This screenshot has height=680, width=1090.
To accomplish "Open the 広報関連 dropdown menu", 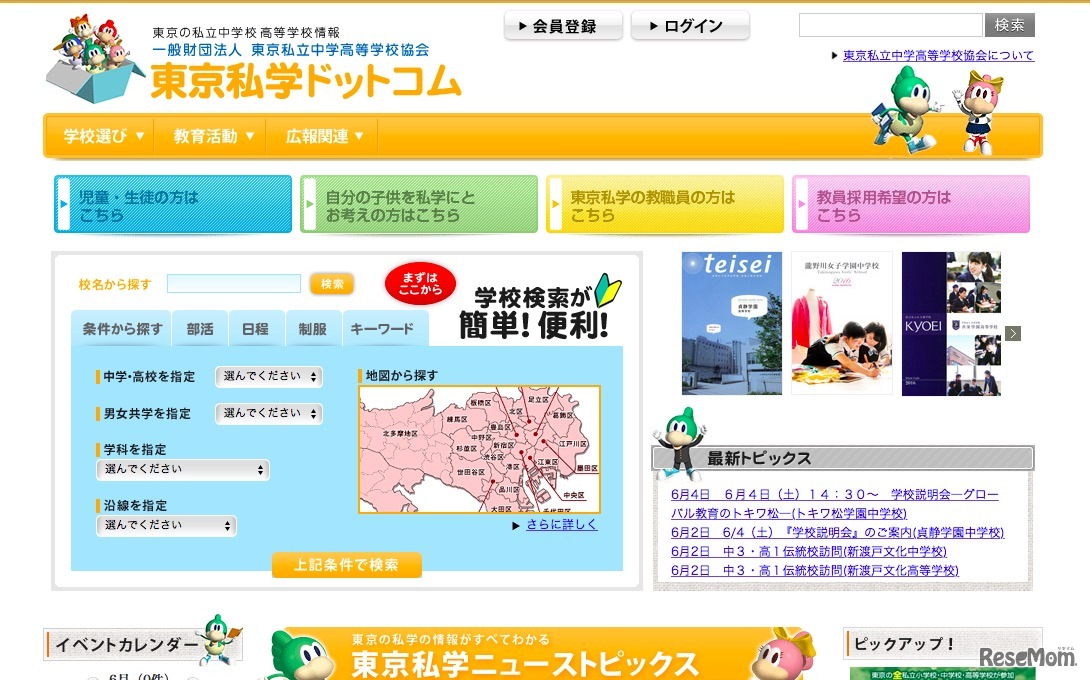I will point(324,136).
